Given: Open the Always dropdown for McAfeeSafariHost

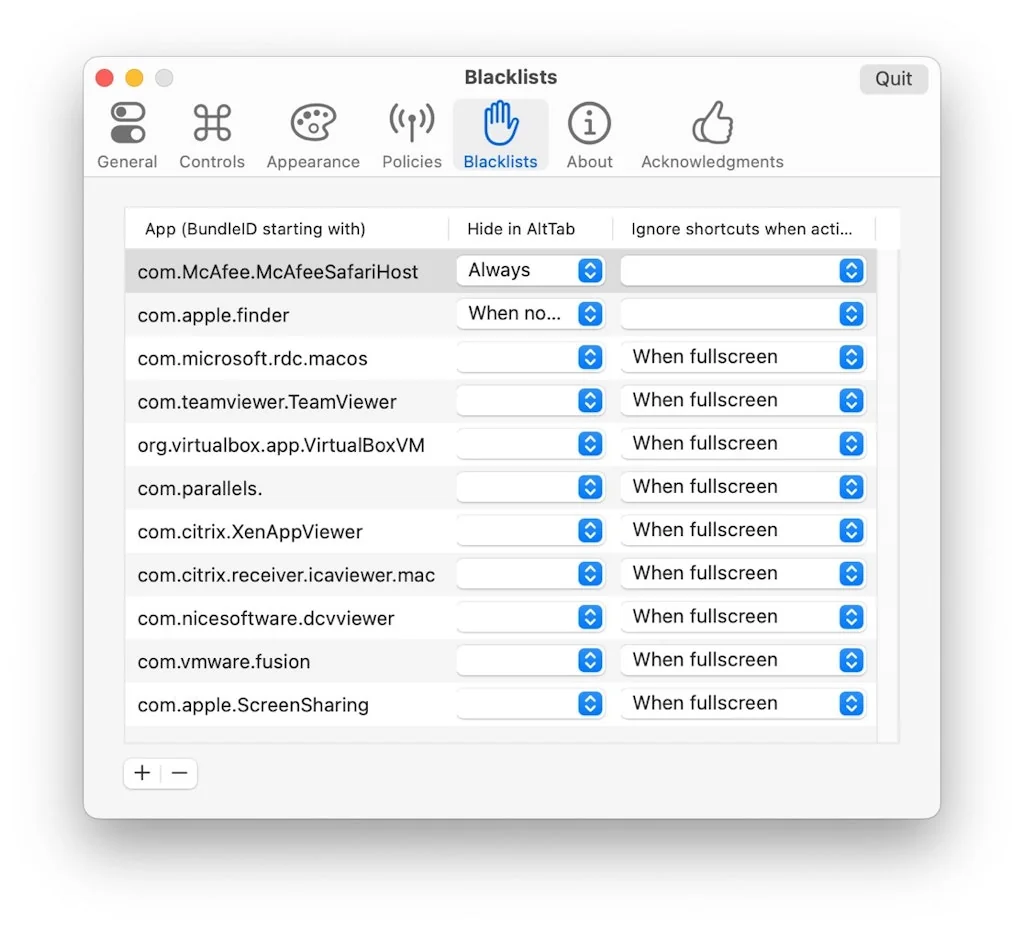Looking at the screenshot, I should [x=530, y=270].
